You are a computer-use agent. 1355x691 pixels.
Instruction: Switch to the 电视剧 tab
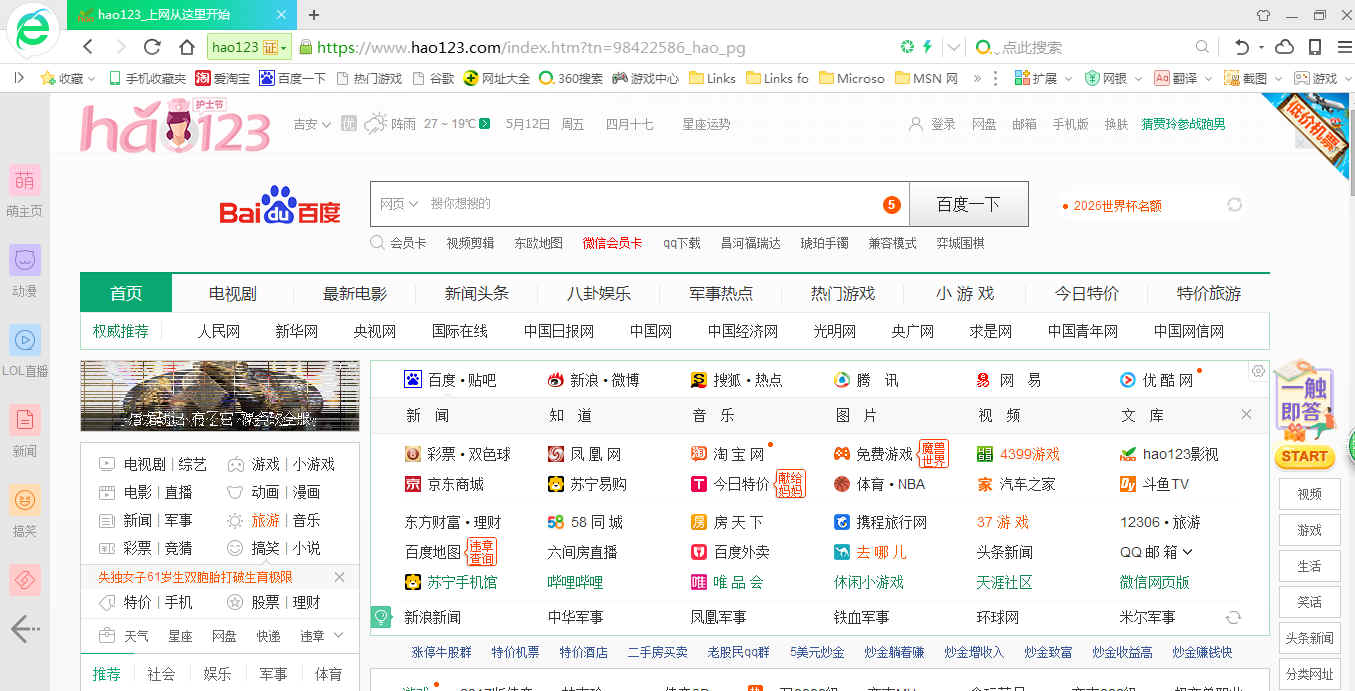[x=233, y=293]
